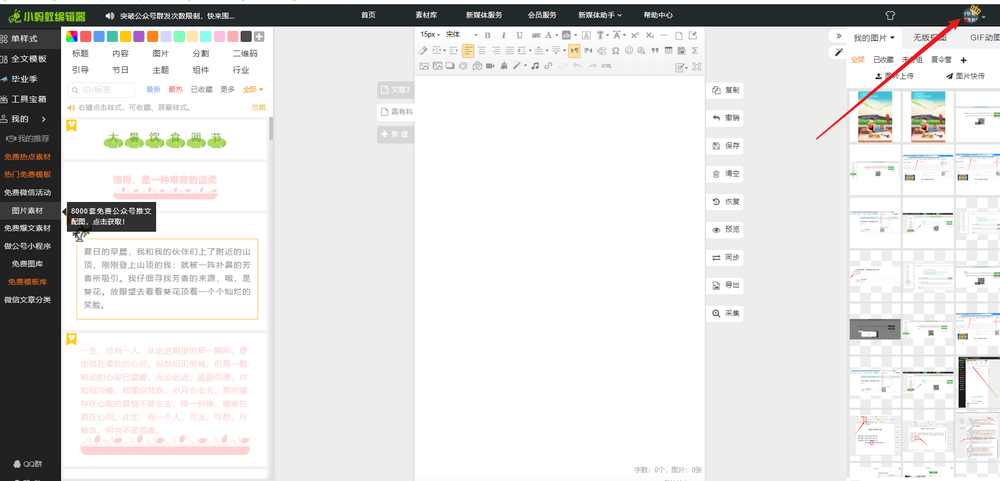Click the ID/标签 search input field
1000x481 pixels.
(104, 90)
